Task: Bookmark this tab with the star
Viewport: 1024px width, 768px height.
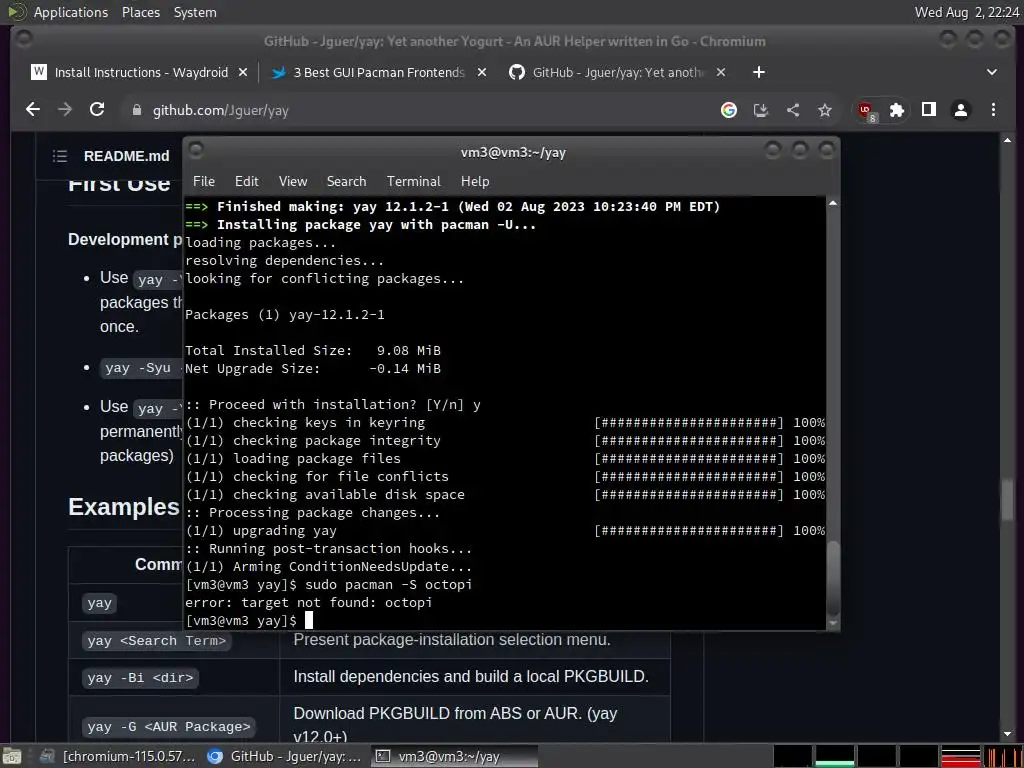Action: [x=825, y=110]
